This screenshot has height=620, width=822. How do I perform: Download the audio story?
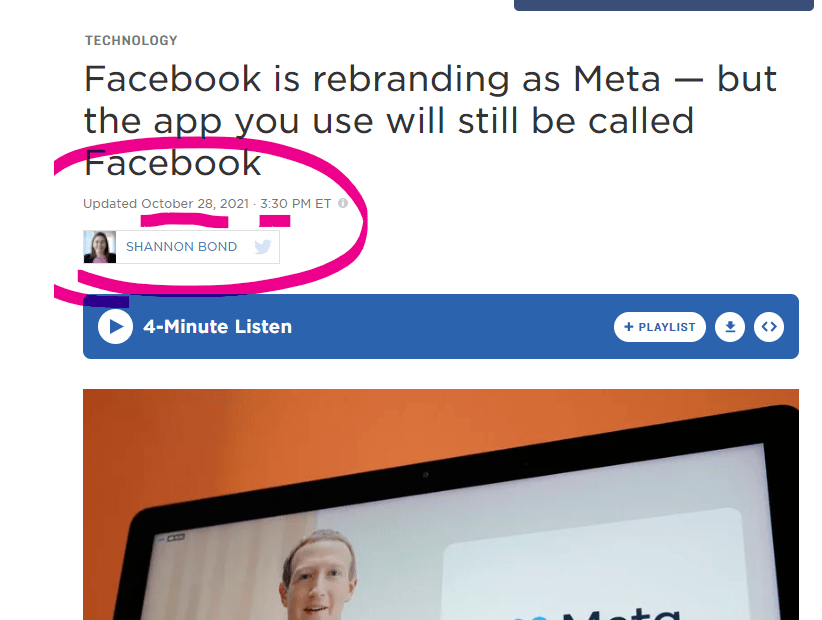click(730, 327)
